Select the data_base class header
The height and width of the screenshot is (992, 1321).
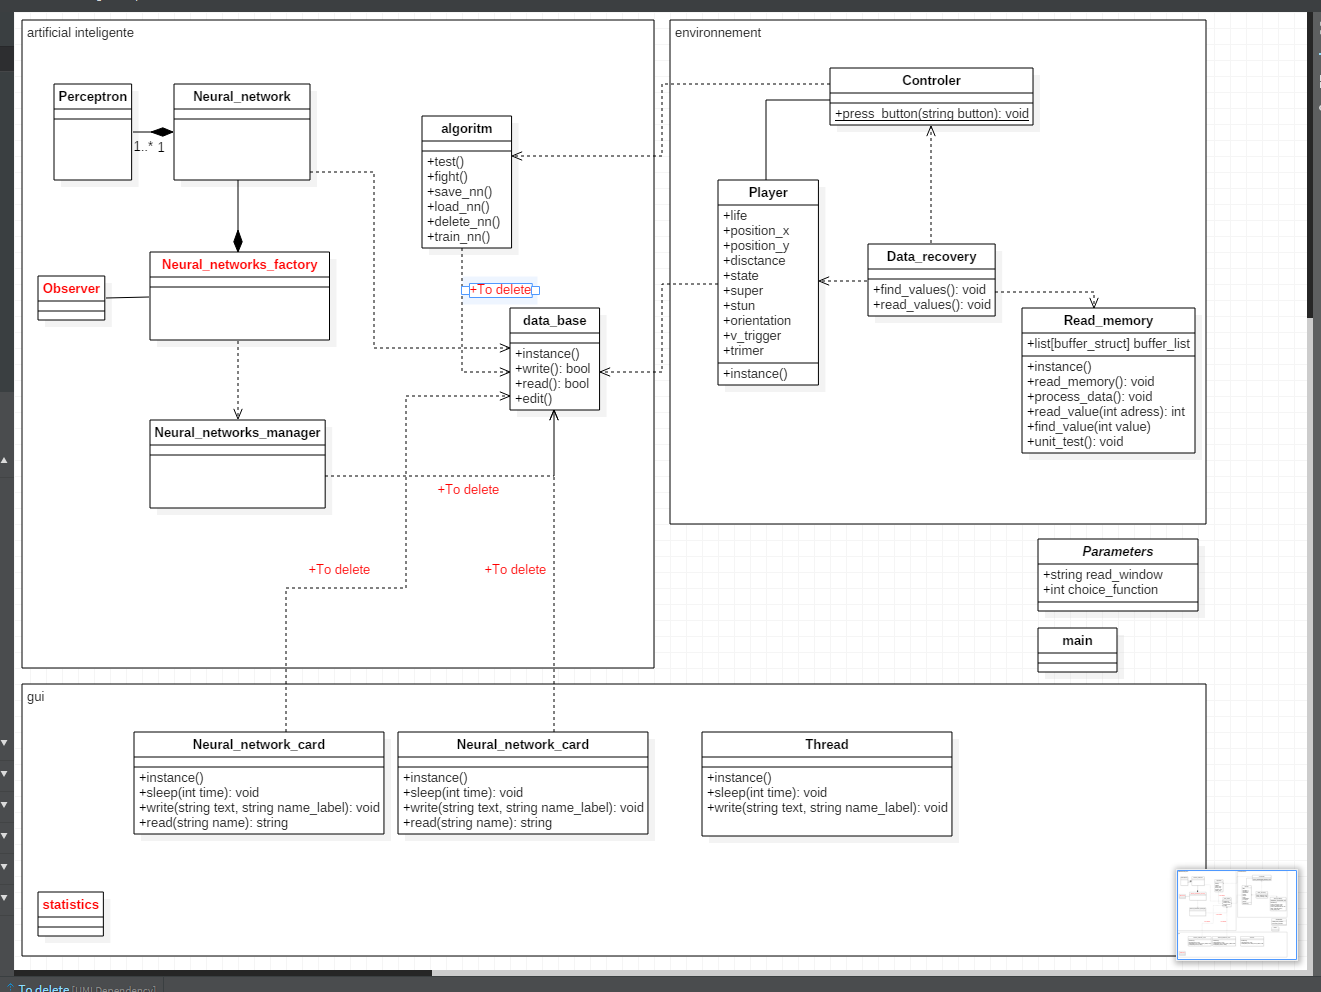pyautogui.click(x=555, y=321)
